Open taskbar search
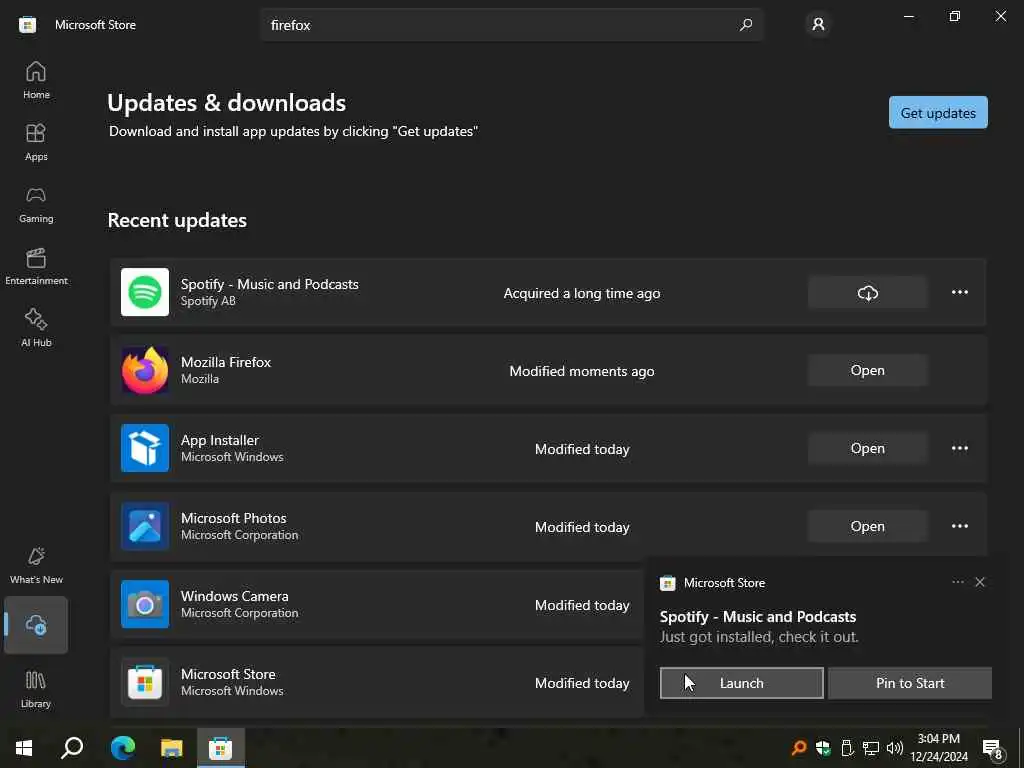 pyautogui.click(x=72, y=748)
